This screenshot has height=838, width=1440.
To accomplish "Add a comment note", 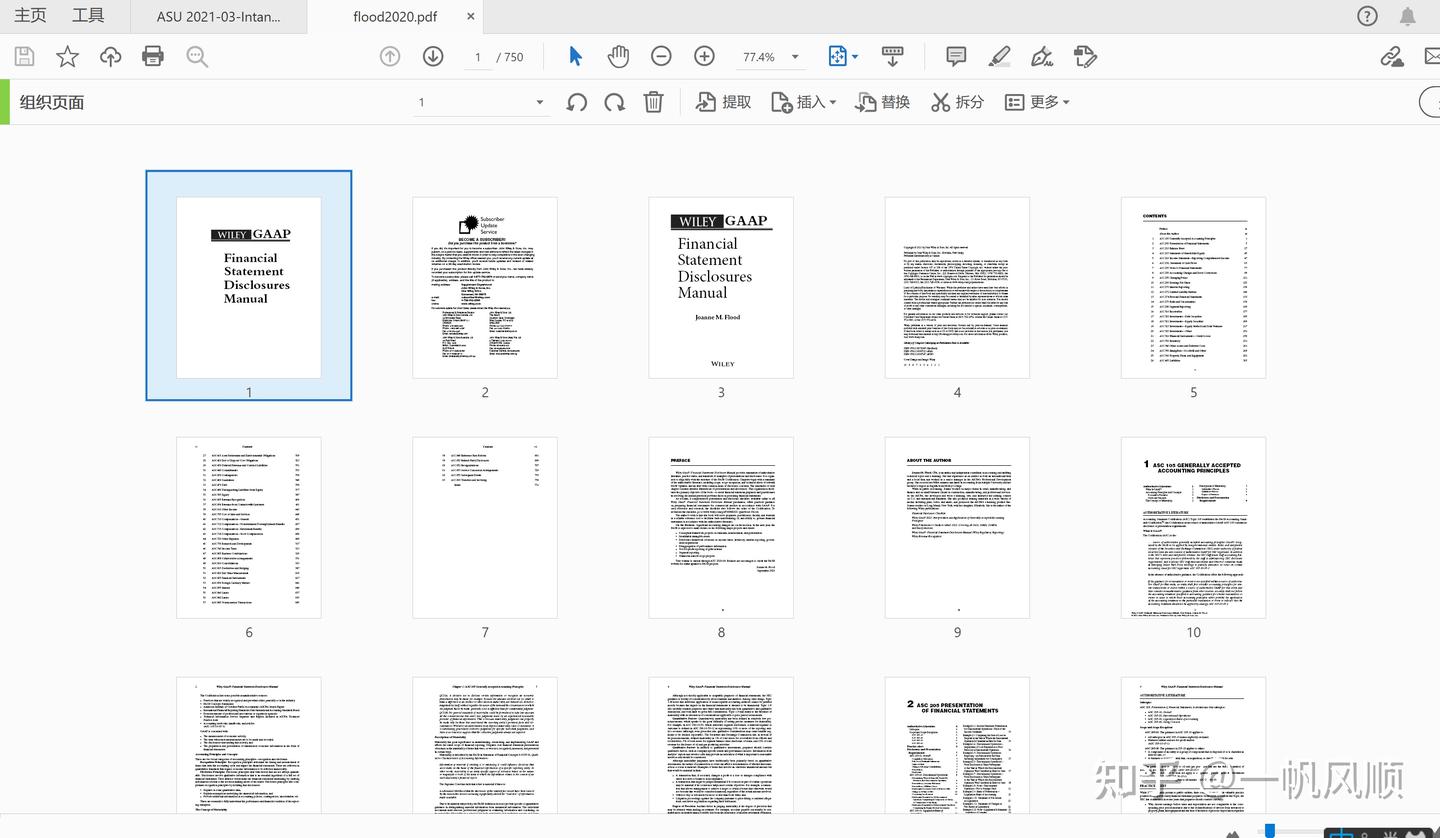I will (x=956, y=57).
